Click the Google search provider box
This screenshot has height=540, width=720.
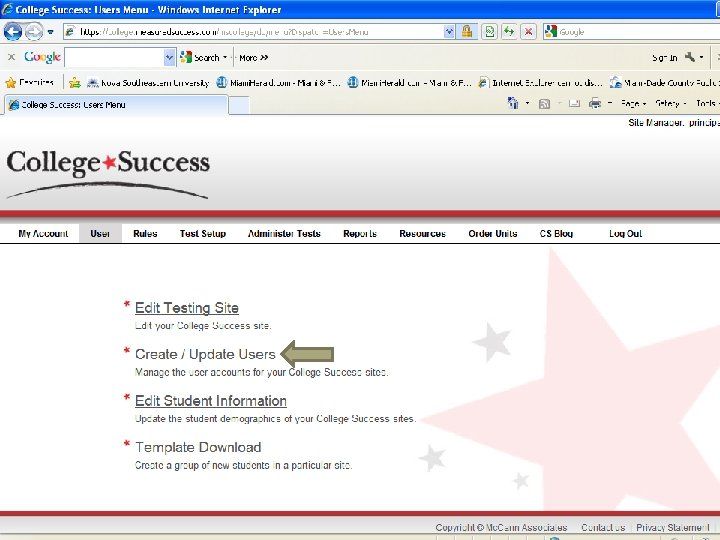634,32
